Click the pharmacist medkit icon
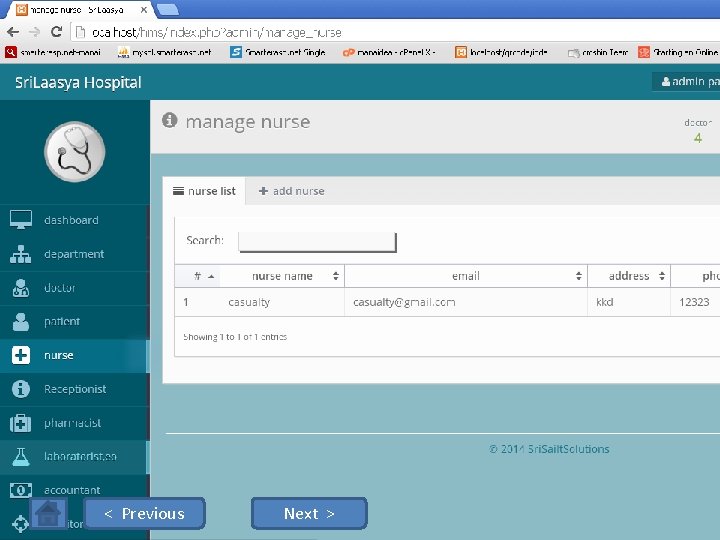This screenshot has height=540, width=720. tap(21, 423)
